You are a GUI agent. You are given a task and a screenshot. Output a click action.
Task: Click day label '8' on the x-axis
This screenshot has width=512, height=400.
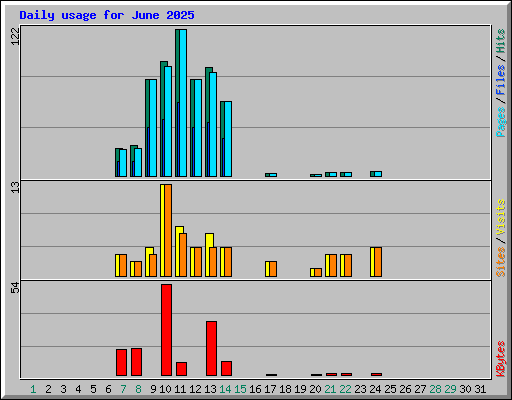click(138, 389)
